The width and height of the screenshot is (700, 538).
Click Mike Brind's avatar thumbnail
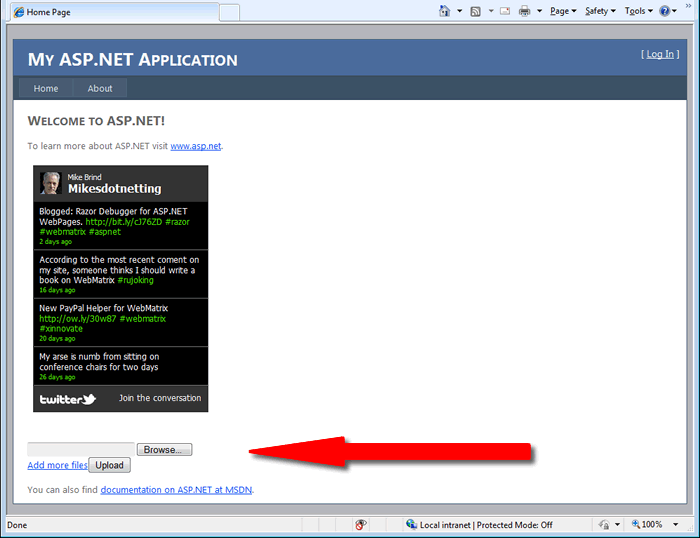[50, 183]
